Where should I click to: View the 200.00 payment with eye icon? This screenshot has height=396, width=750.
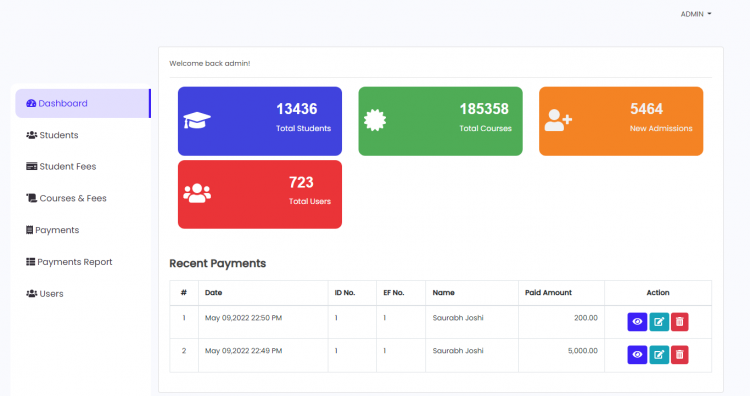click(x=637, y=322)
